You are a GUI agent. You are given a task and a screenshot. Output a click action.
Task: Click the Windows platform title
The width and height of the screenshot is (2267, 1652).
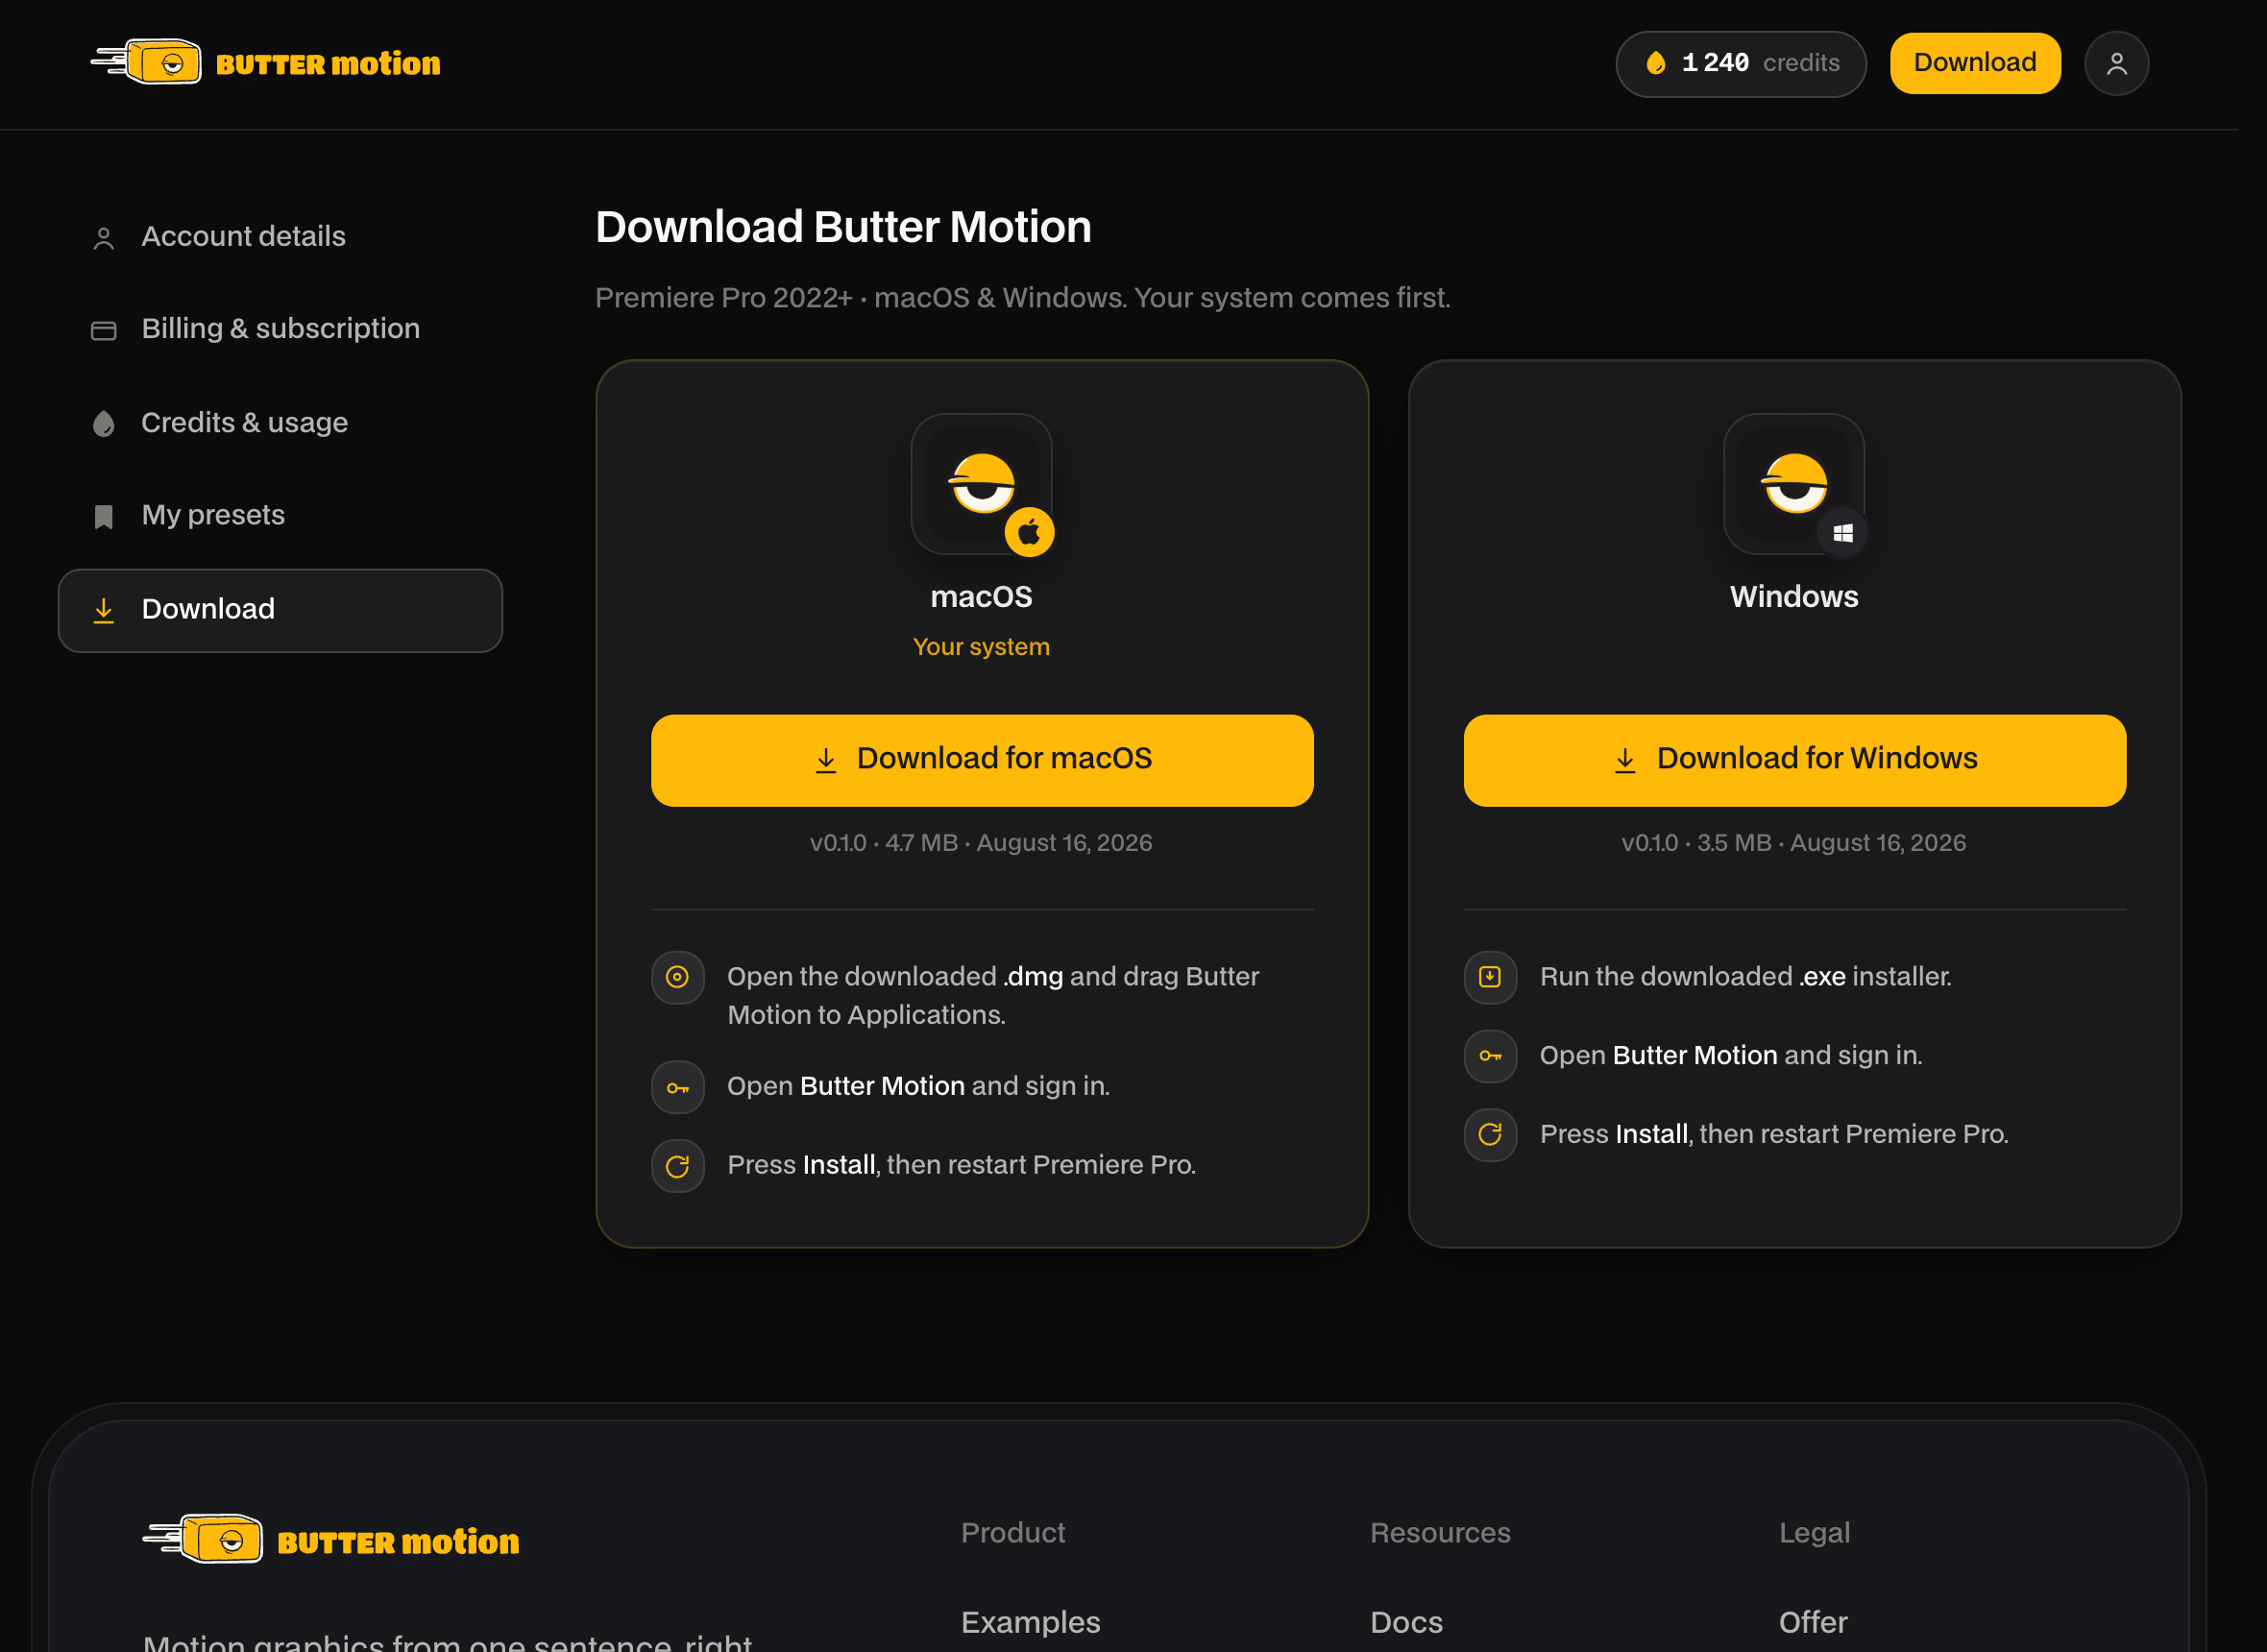point(1794,597)
